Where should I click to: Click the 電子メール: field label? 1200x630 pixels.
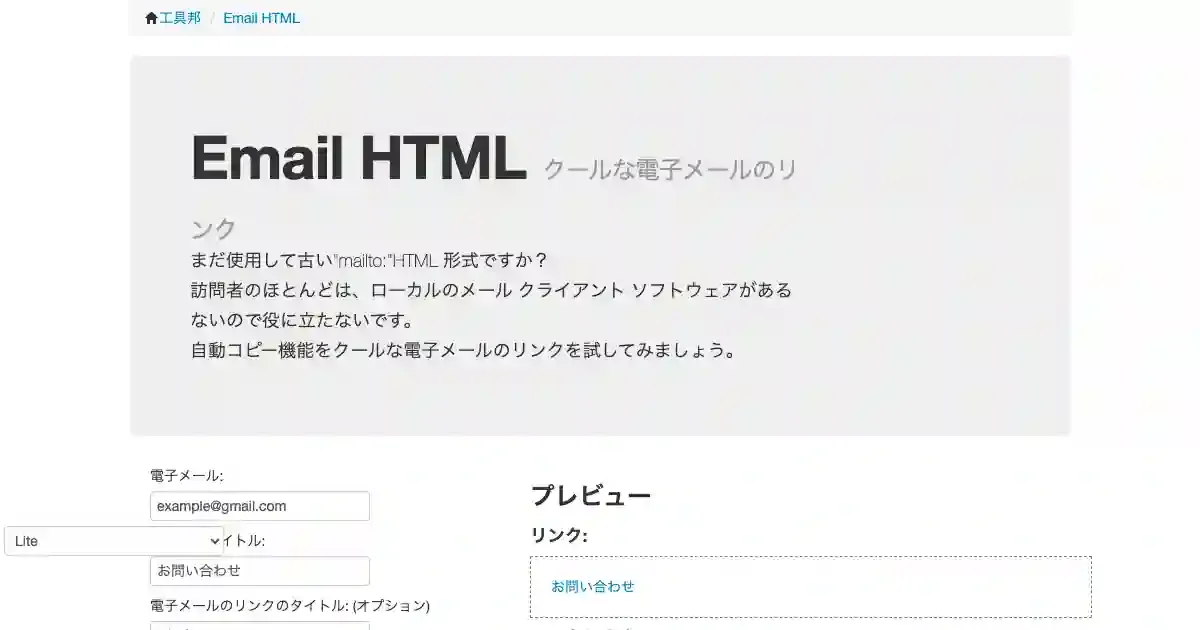tap(187, 476)
